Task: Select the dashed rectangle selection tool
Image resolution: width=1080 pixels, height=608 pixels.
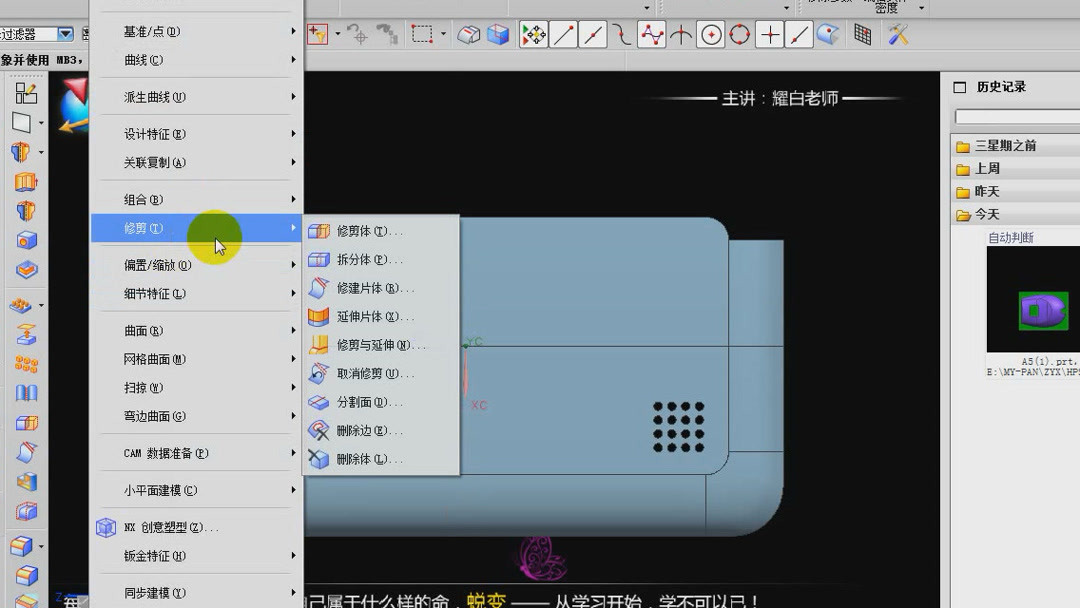Action: point(420,33)
